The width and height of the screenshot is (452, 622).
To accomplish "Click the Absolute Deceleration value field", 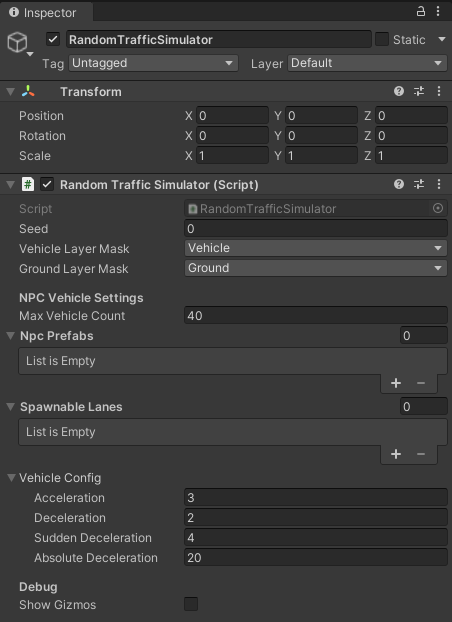I will (x=316, y=557).
